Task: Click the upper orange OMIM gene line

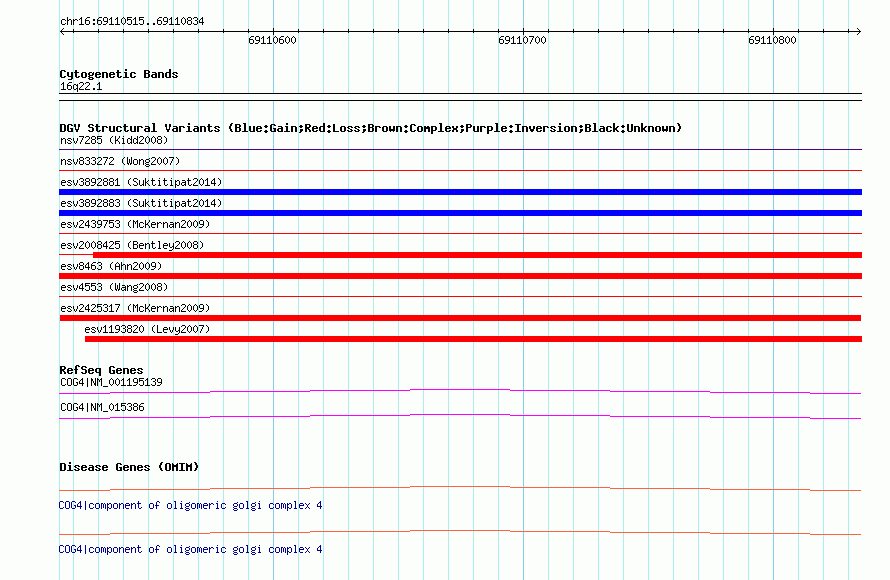Action: (x=460, y=488)
